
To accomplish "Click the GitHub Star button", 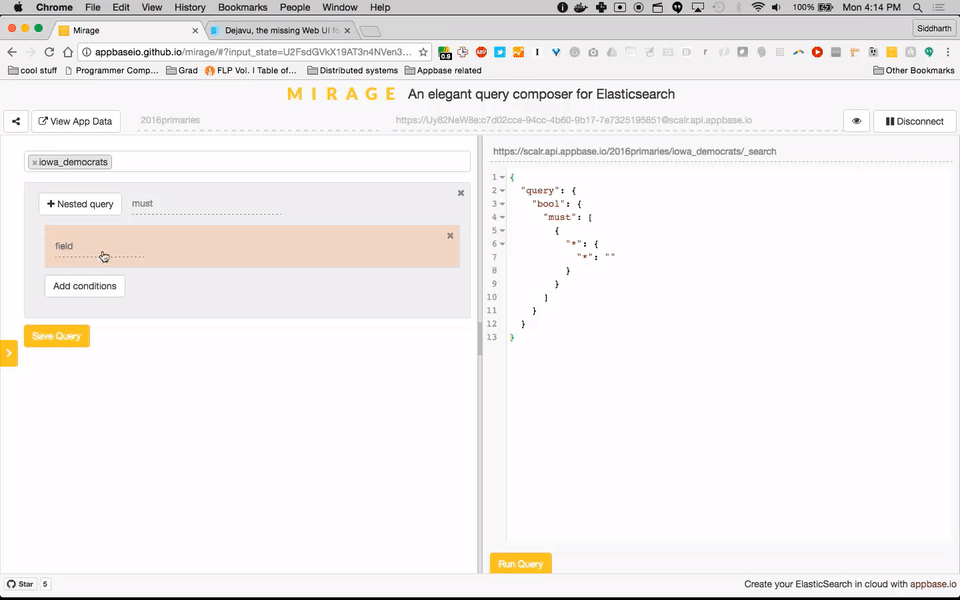I will 20,584.
